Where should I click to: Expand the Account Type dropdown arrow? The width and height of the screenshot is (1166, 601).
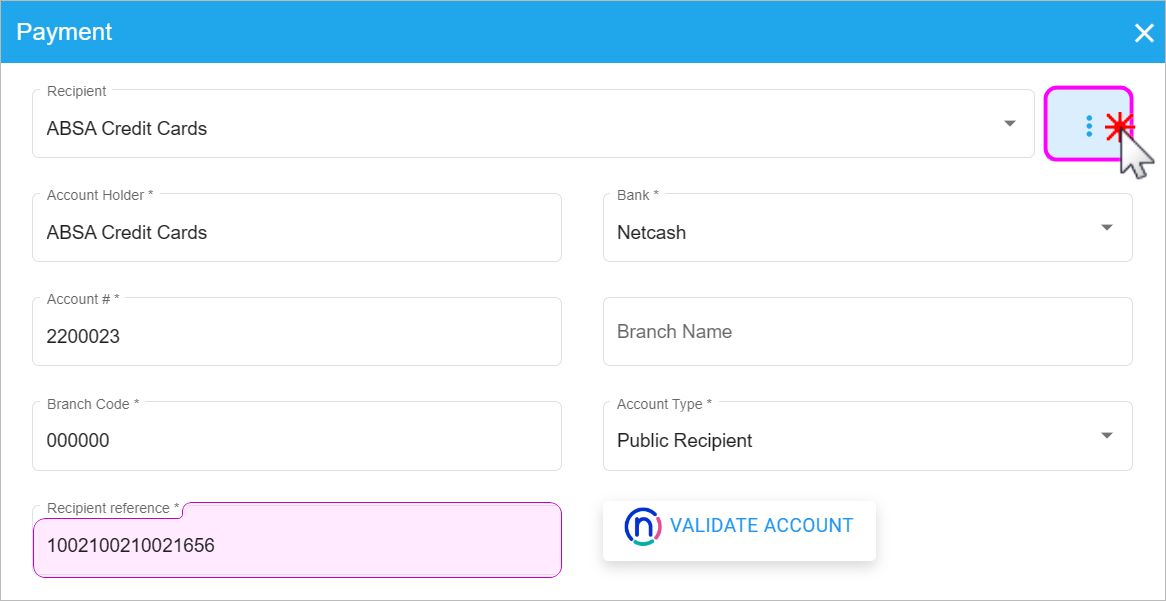[x=1107, y=436]
